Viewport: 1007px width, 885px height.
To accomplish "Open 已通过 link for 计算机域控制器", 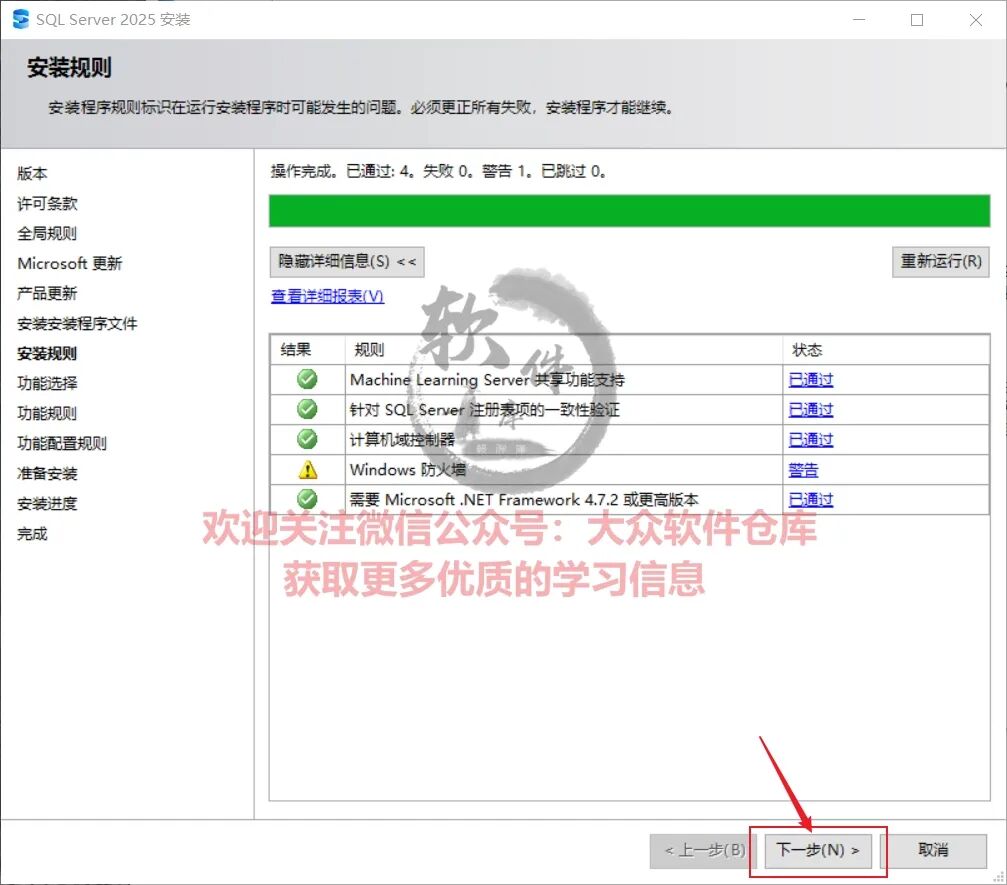I will click(810, 440).
